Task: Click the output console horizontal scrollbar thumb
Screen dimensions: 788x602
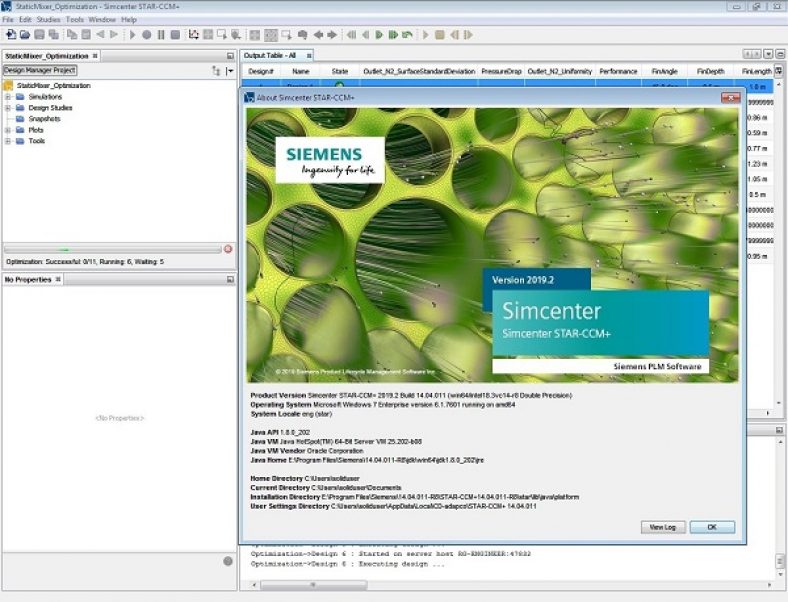Action: (x=314, y=585)
